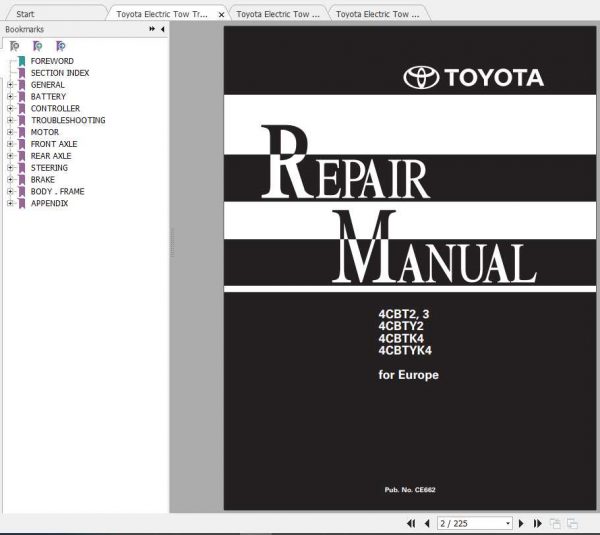Image resolution: width=600 pixels, height=535 pixels.
Task: Click the FOREWORD bookmark icon
Action: tap(22, 61)
